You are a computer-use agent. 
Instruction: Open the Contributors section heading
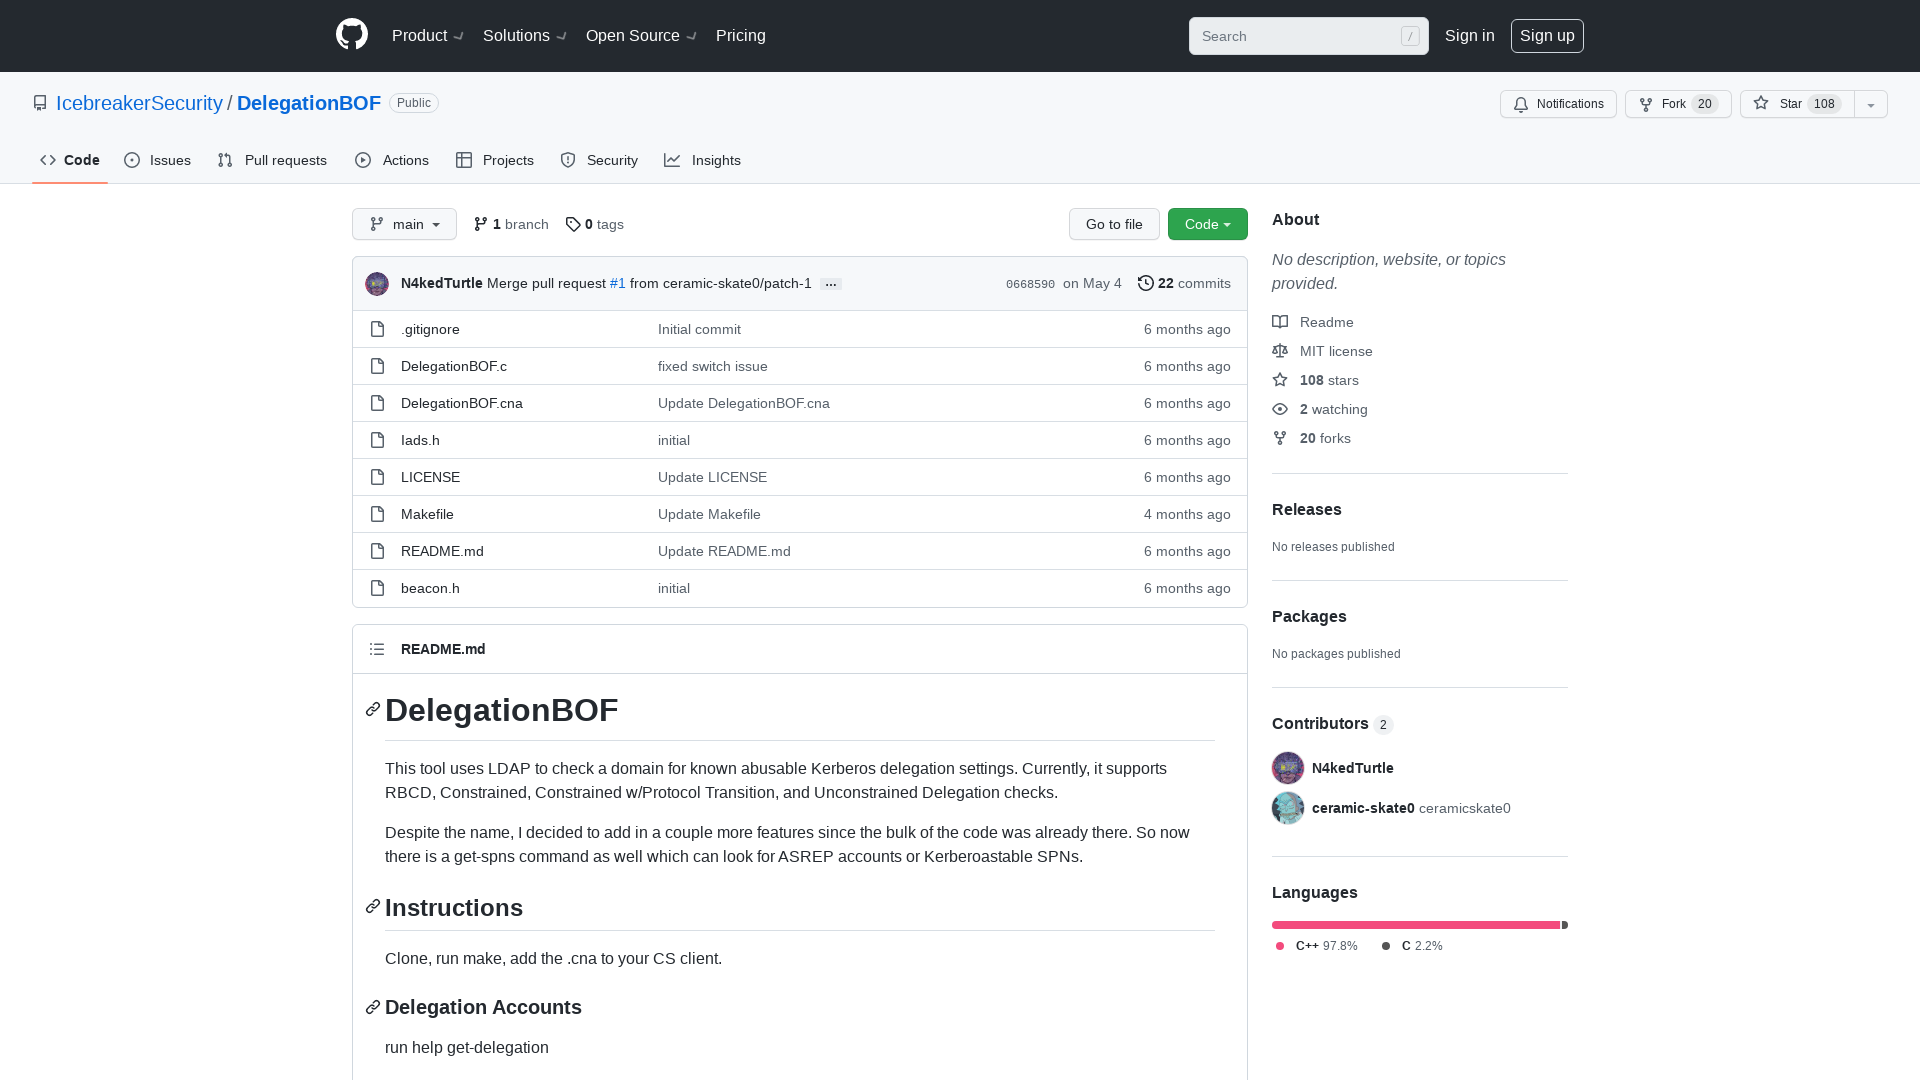(x=1332, y=723)
